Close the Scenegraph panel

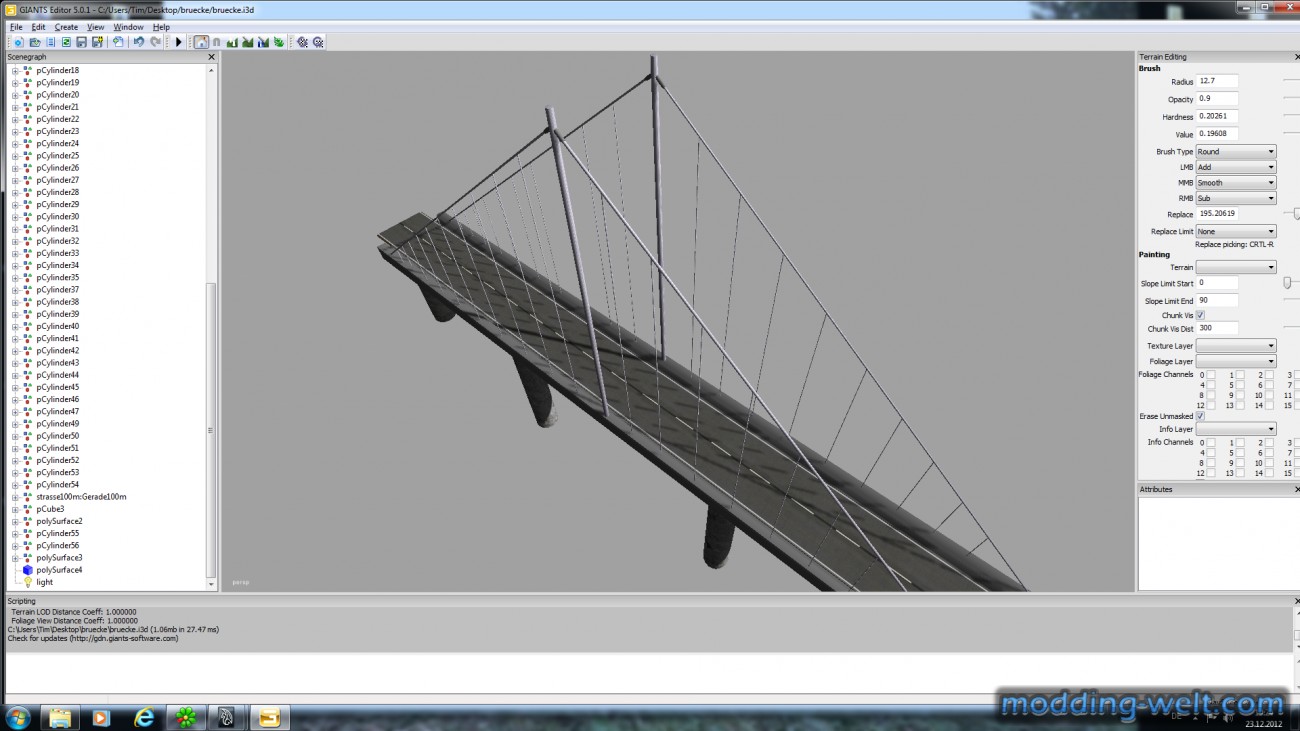211,57
